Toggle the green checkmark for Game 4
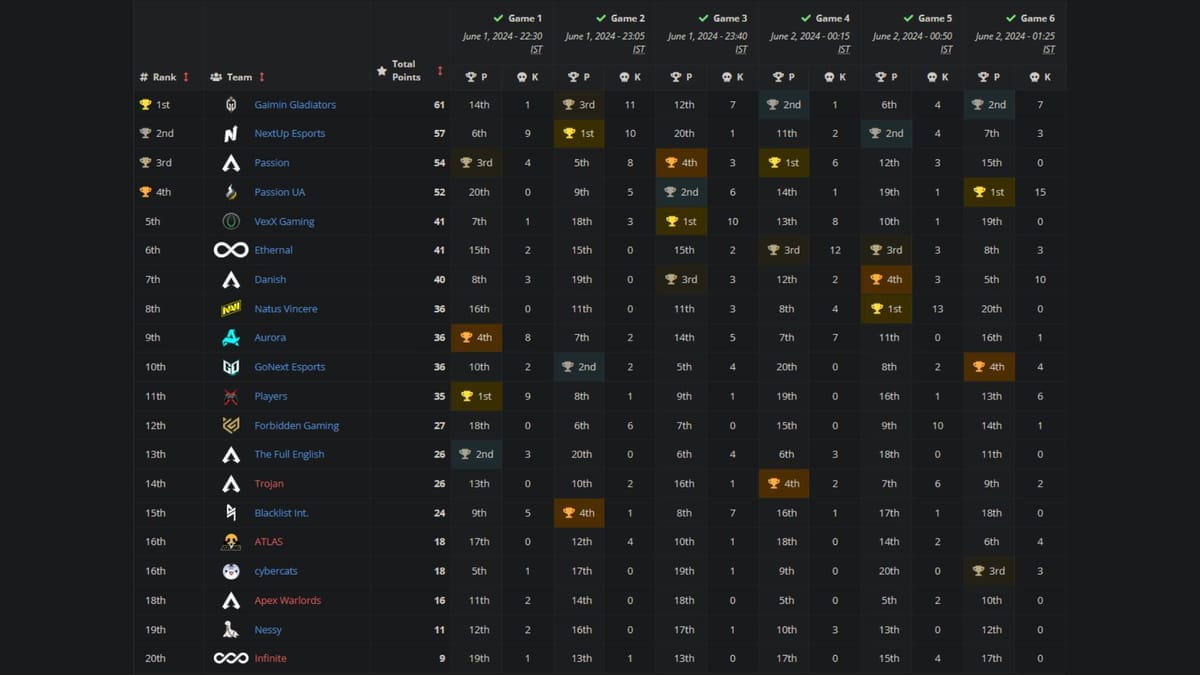 [807, 17]
